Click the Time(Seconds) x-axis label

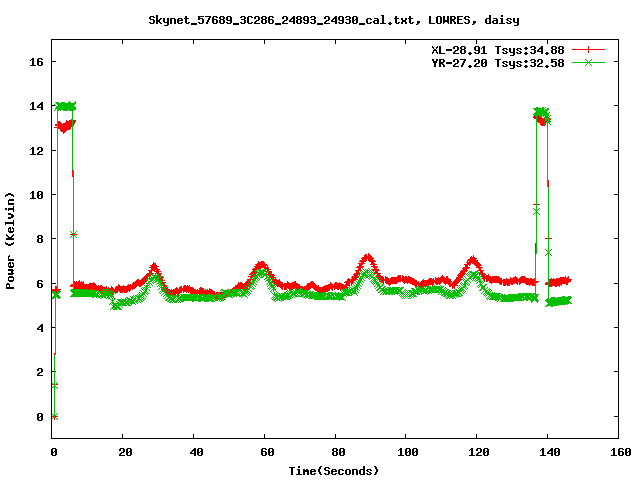333,471
